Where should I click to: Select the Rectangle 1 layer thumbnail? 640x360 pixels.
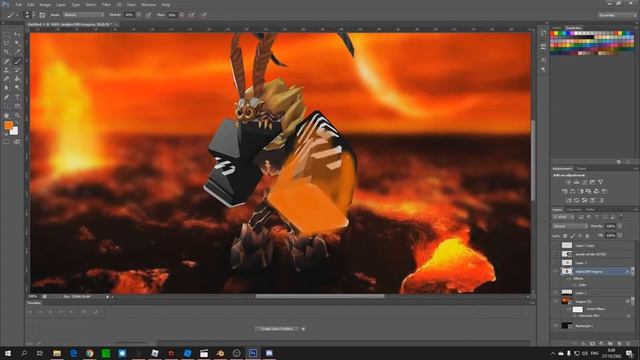click(x=567, y=326)
